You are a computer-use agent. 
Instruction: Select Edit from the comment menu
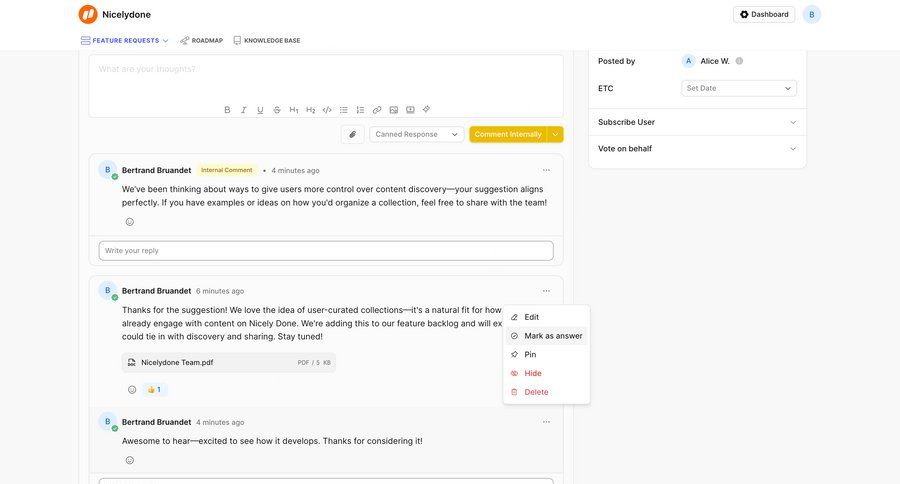[546, 317]
